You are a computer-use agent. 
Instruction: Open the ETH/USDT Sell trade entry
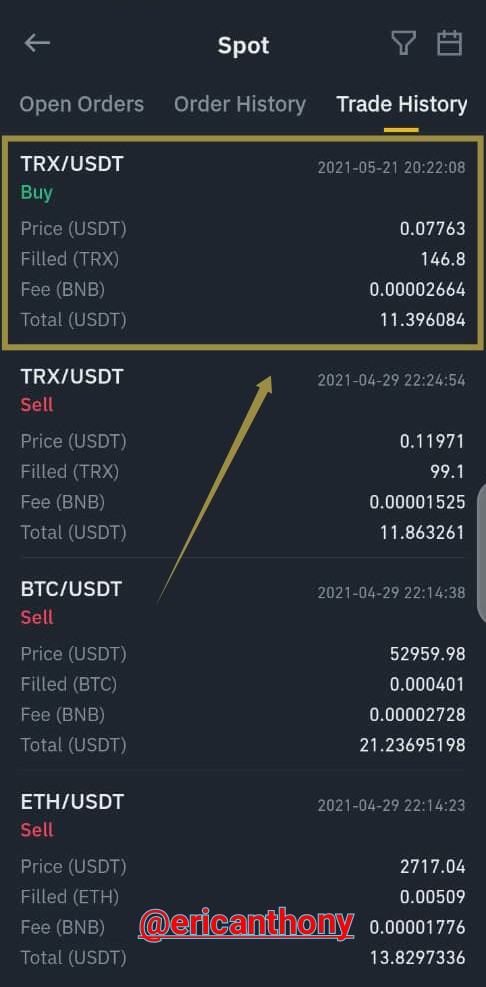243,879
